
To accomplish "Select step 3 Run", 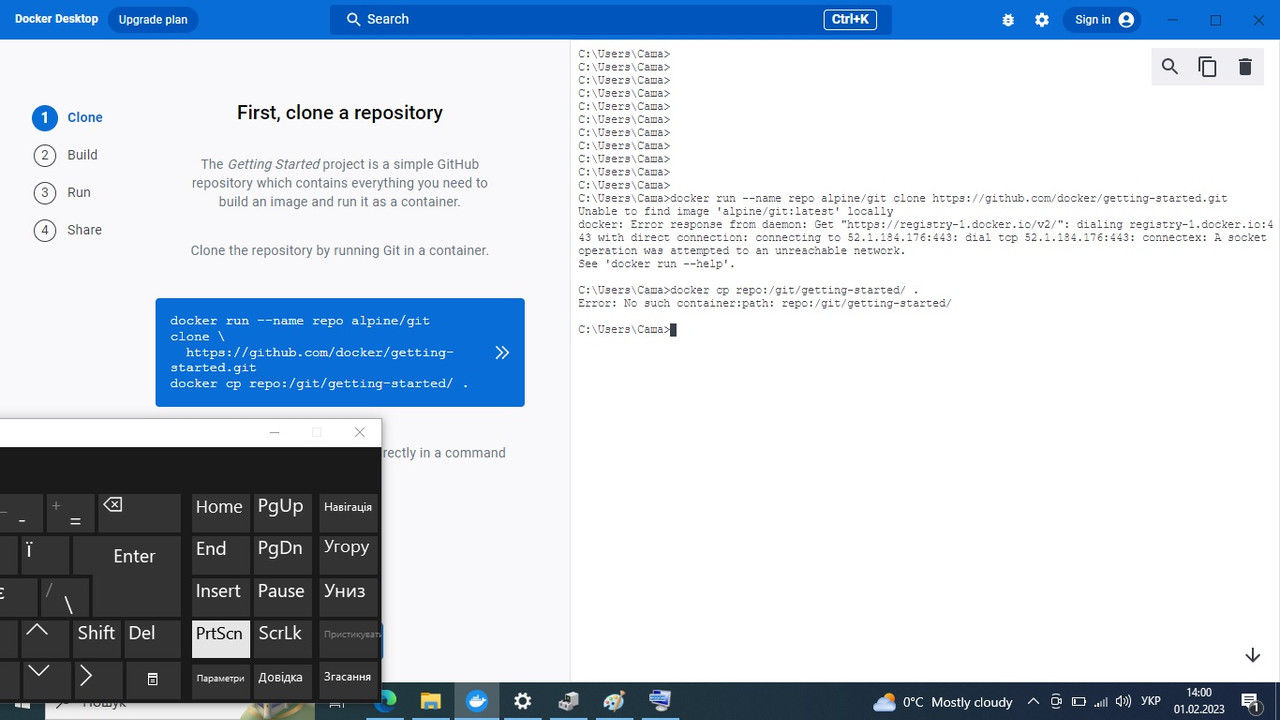I will [62, 193].
